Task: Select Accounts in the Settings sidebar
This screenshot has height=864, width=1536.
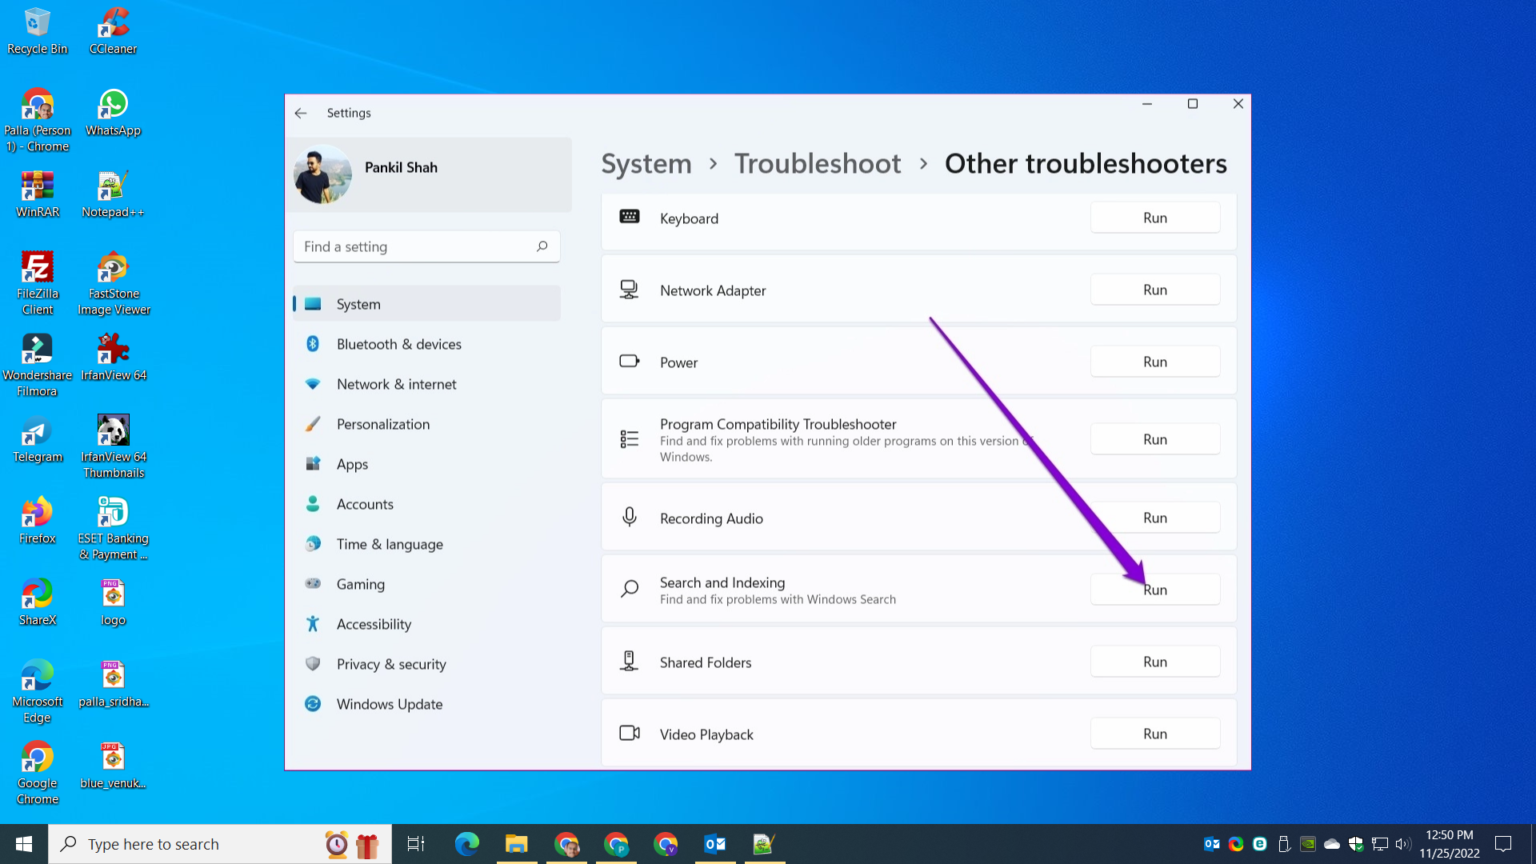Action: coord(365,504)
